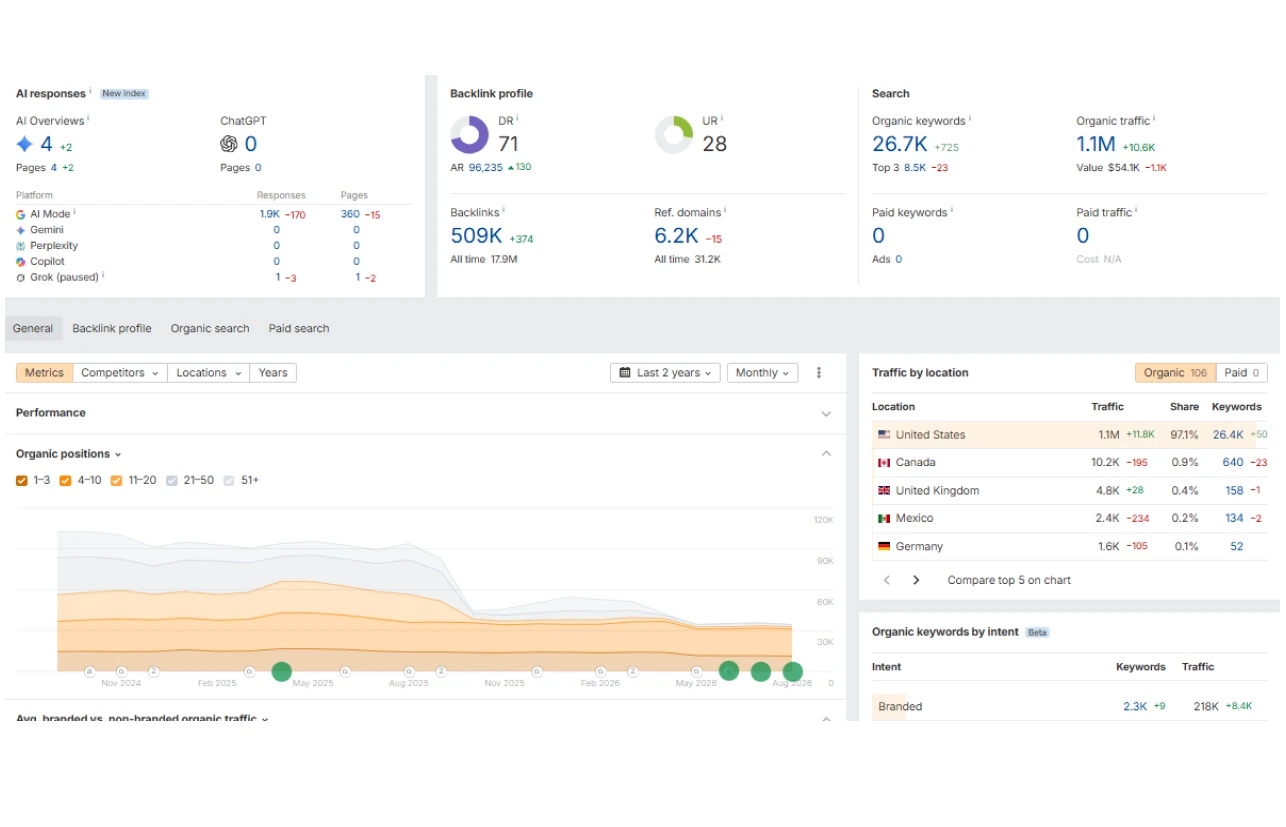This screenshot has width=1286, height=827.
Task: Open Avg. branded vs. non-branded dropdown
Action: (142, 718)
